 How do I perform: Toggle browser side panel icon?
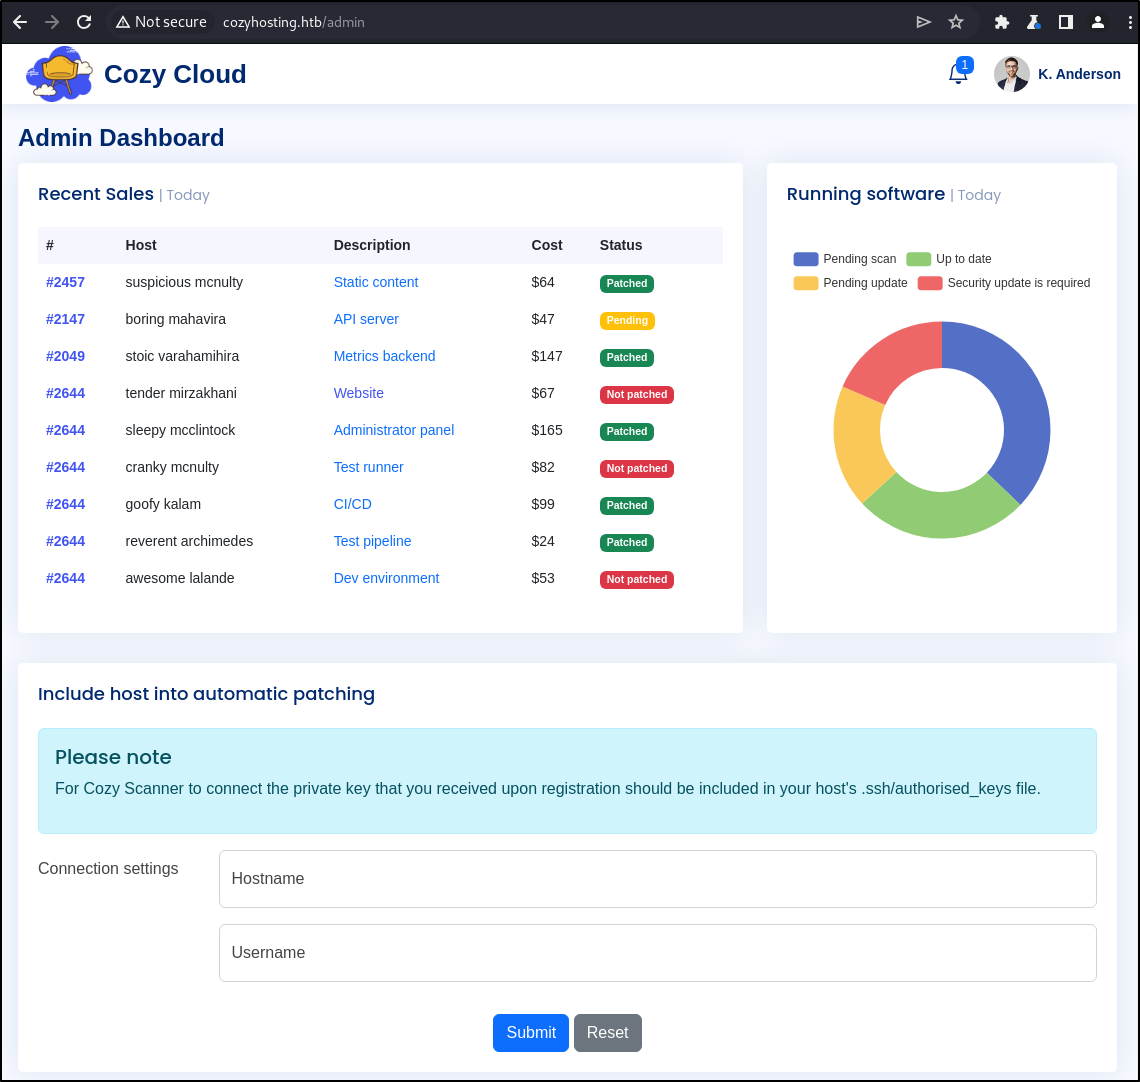click(1066, 22)
